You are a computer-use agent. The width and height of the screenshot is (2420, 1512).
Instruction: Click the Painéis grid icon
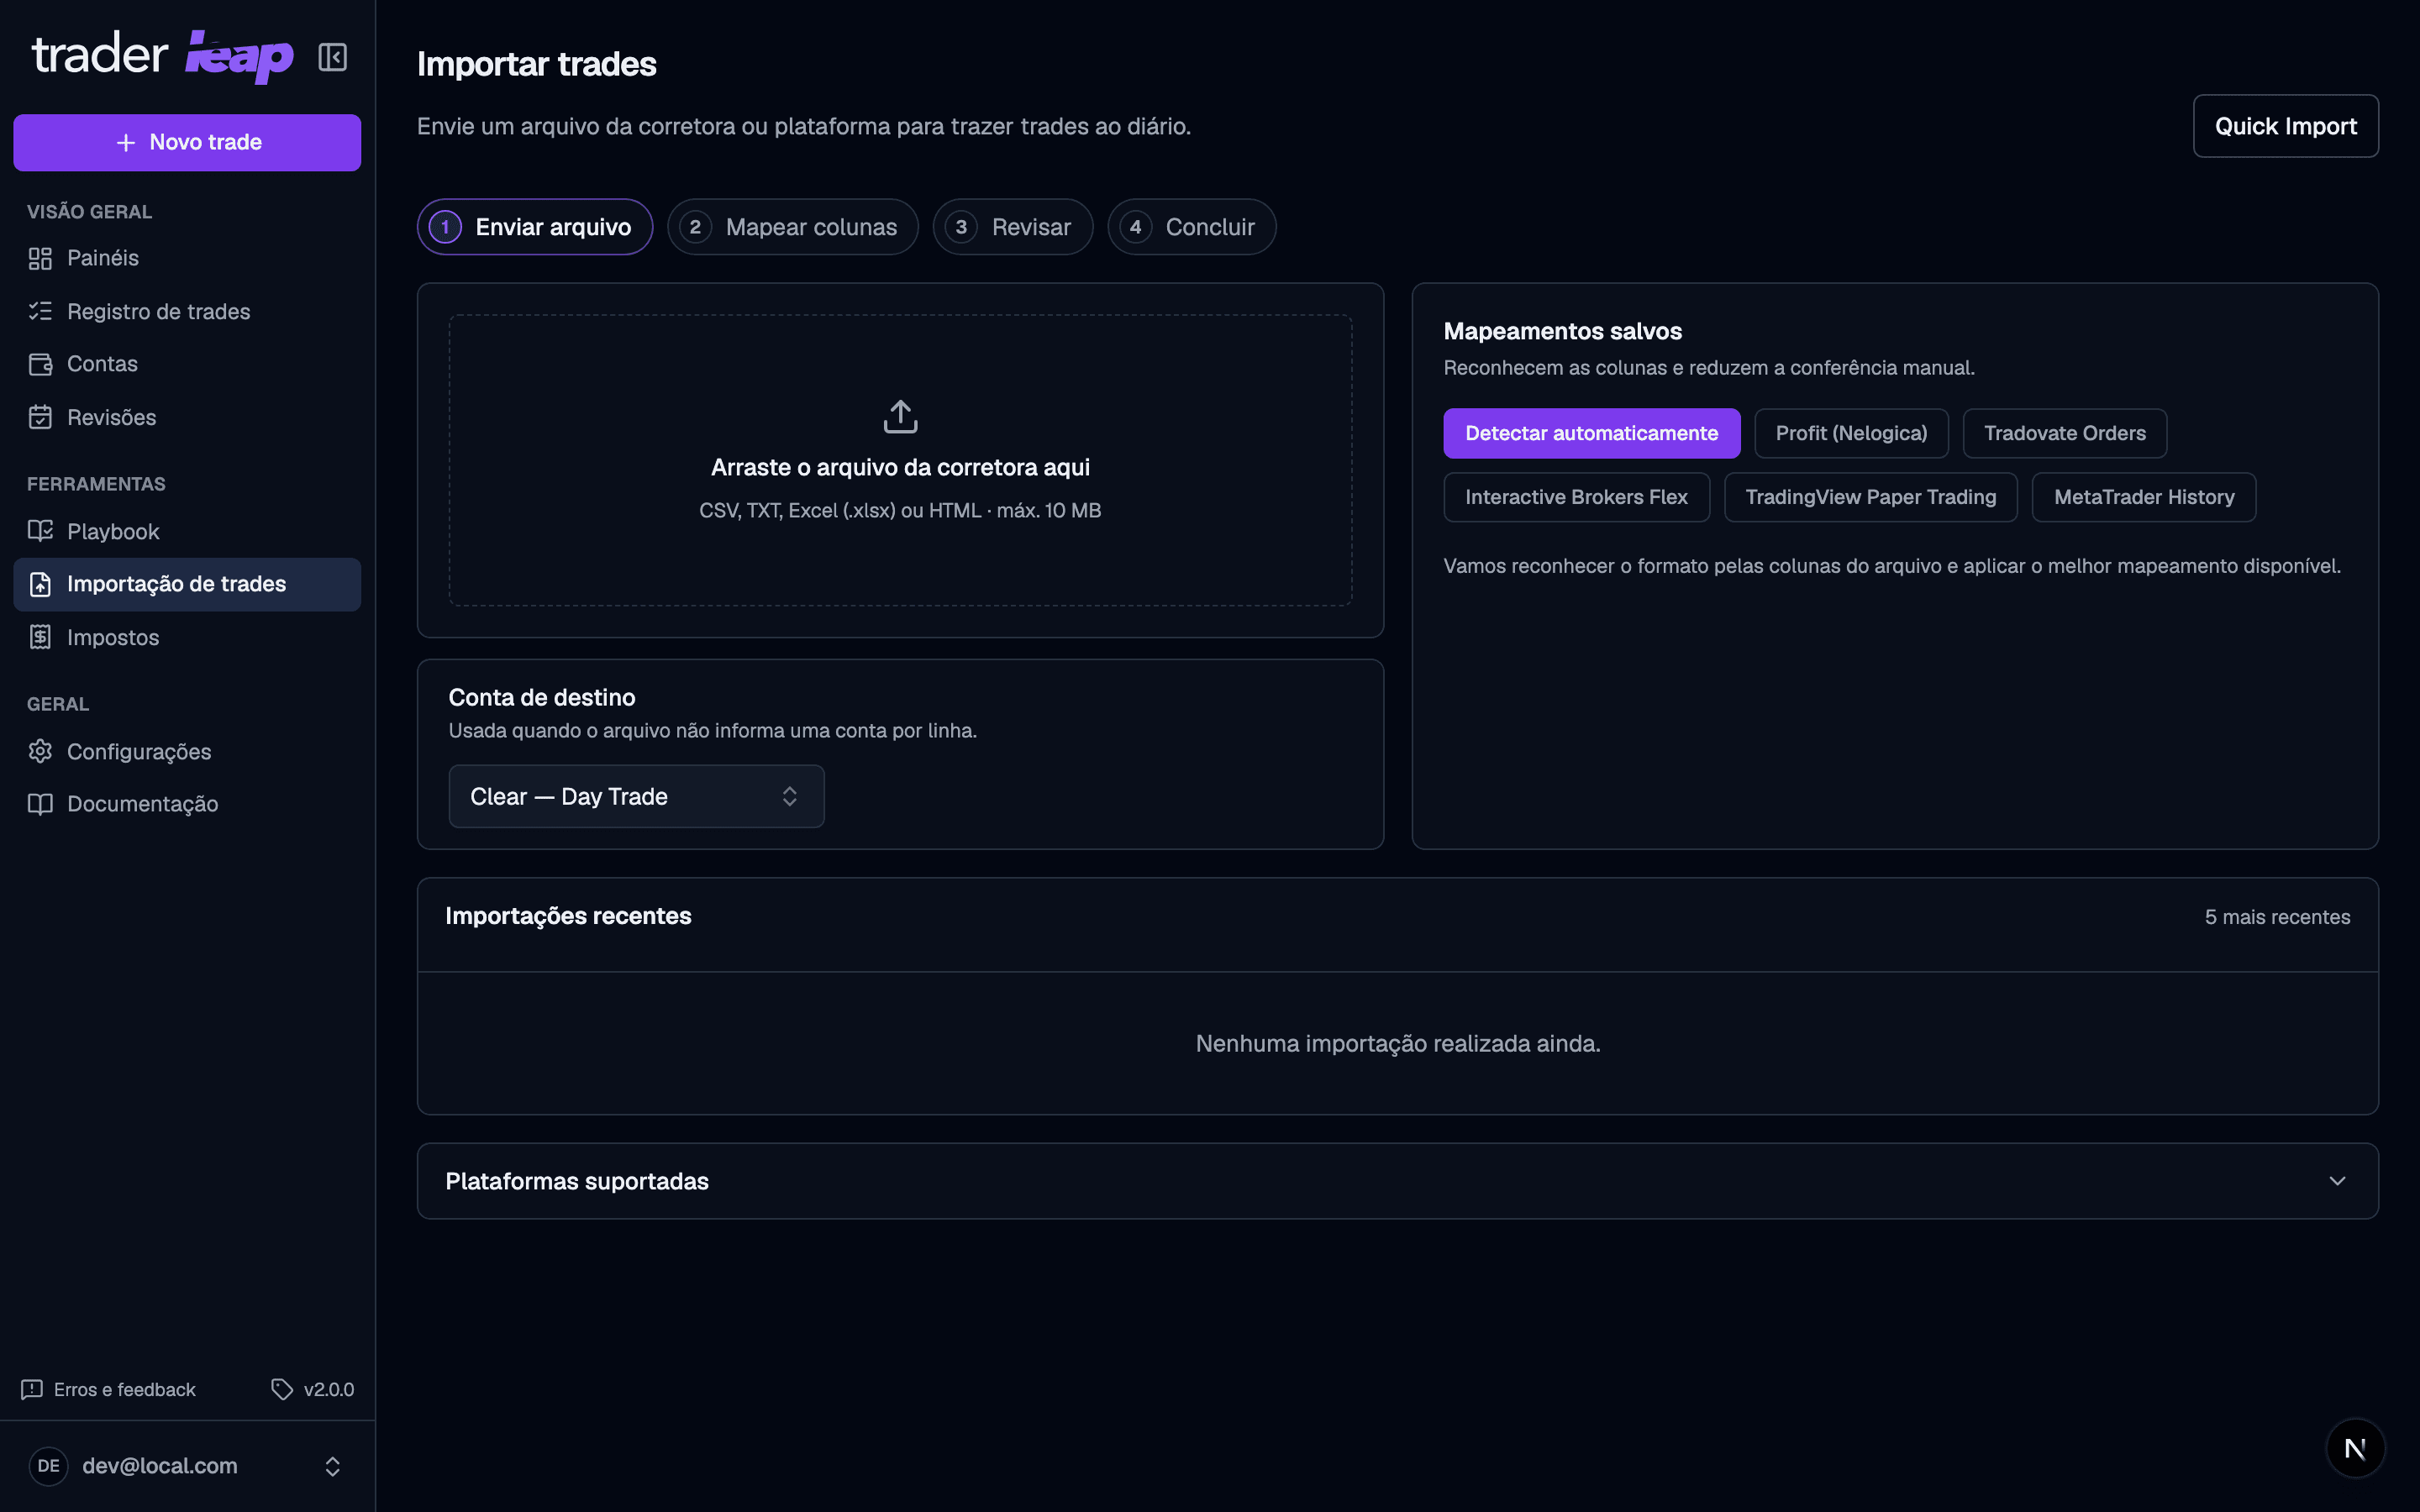pyautogui.click(x=40, y=258)
